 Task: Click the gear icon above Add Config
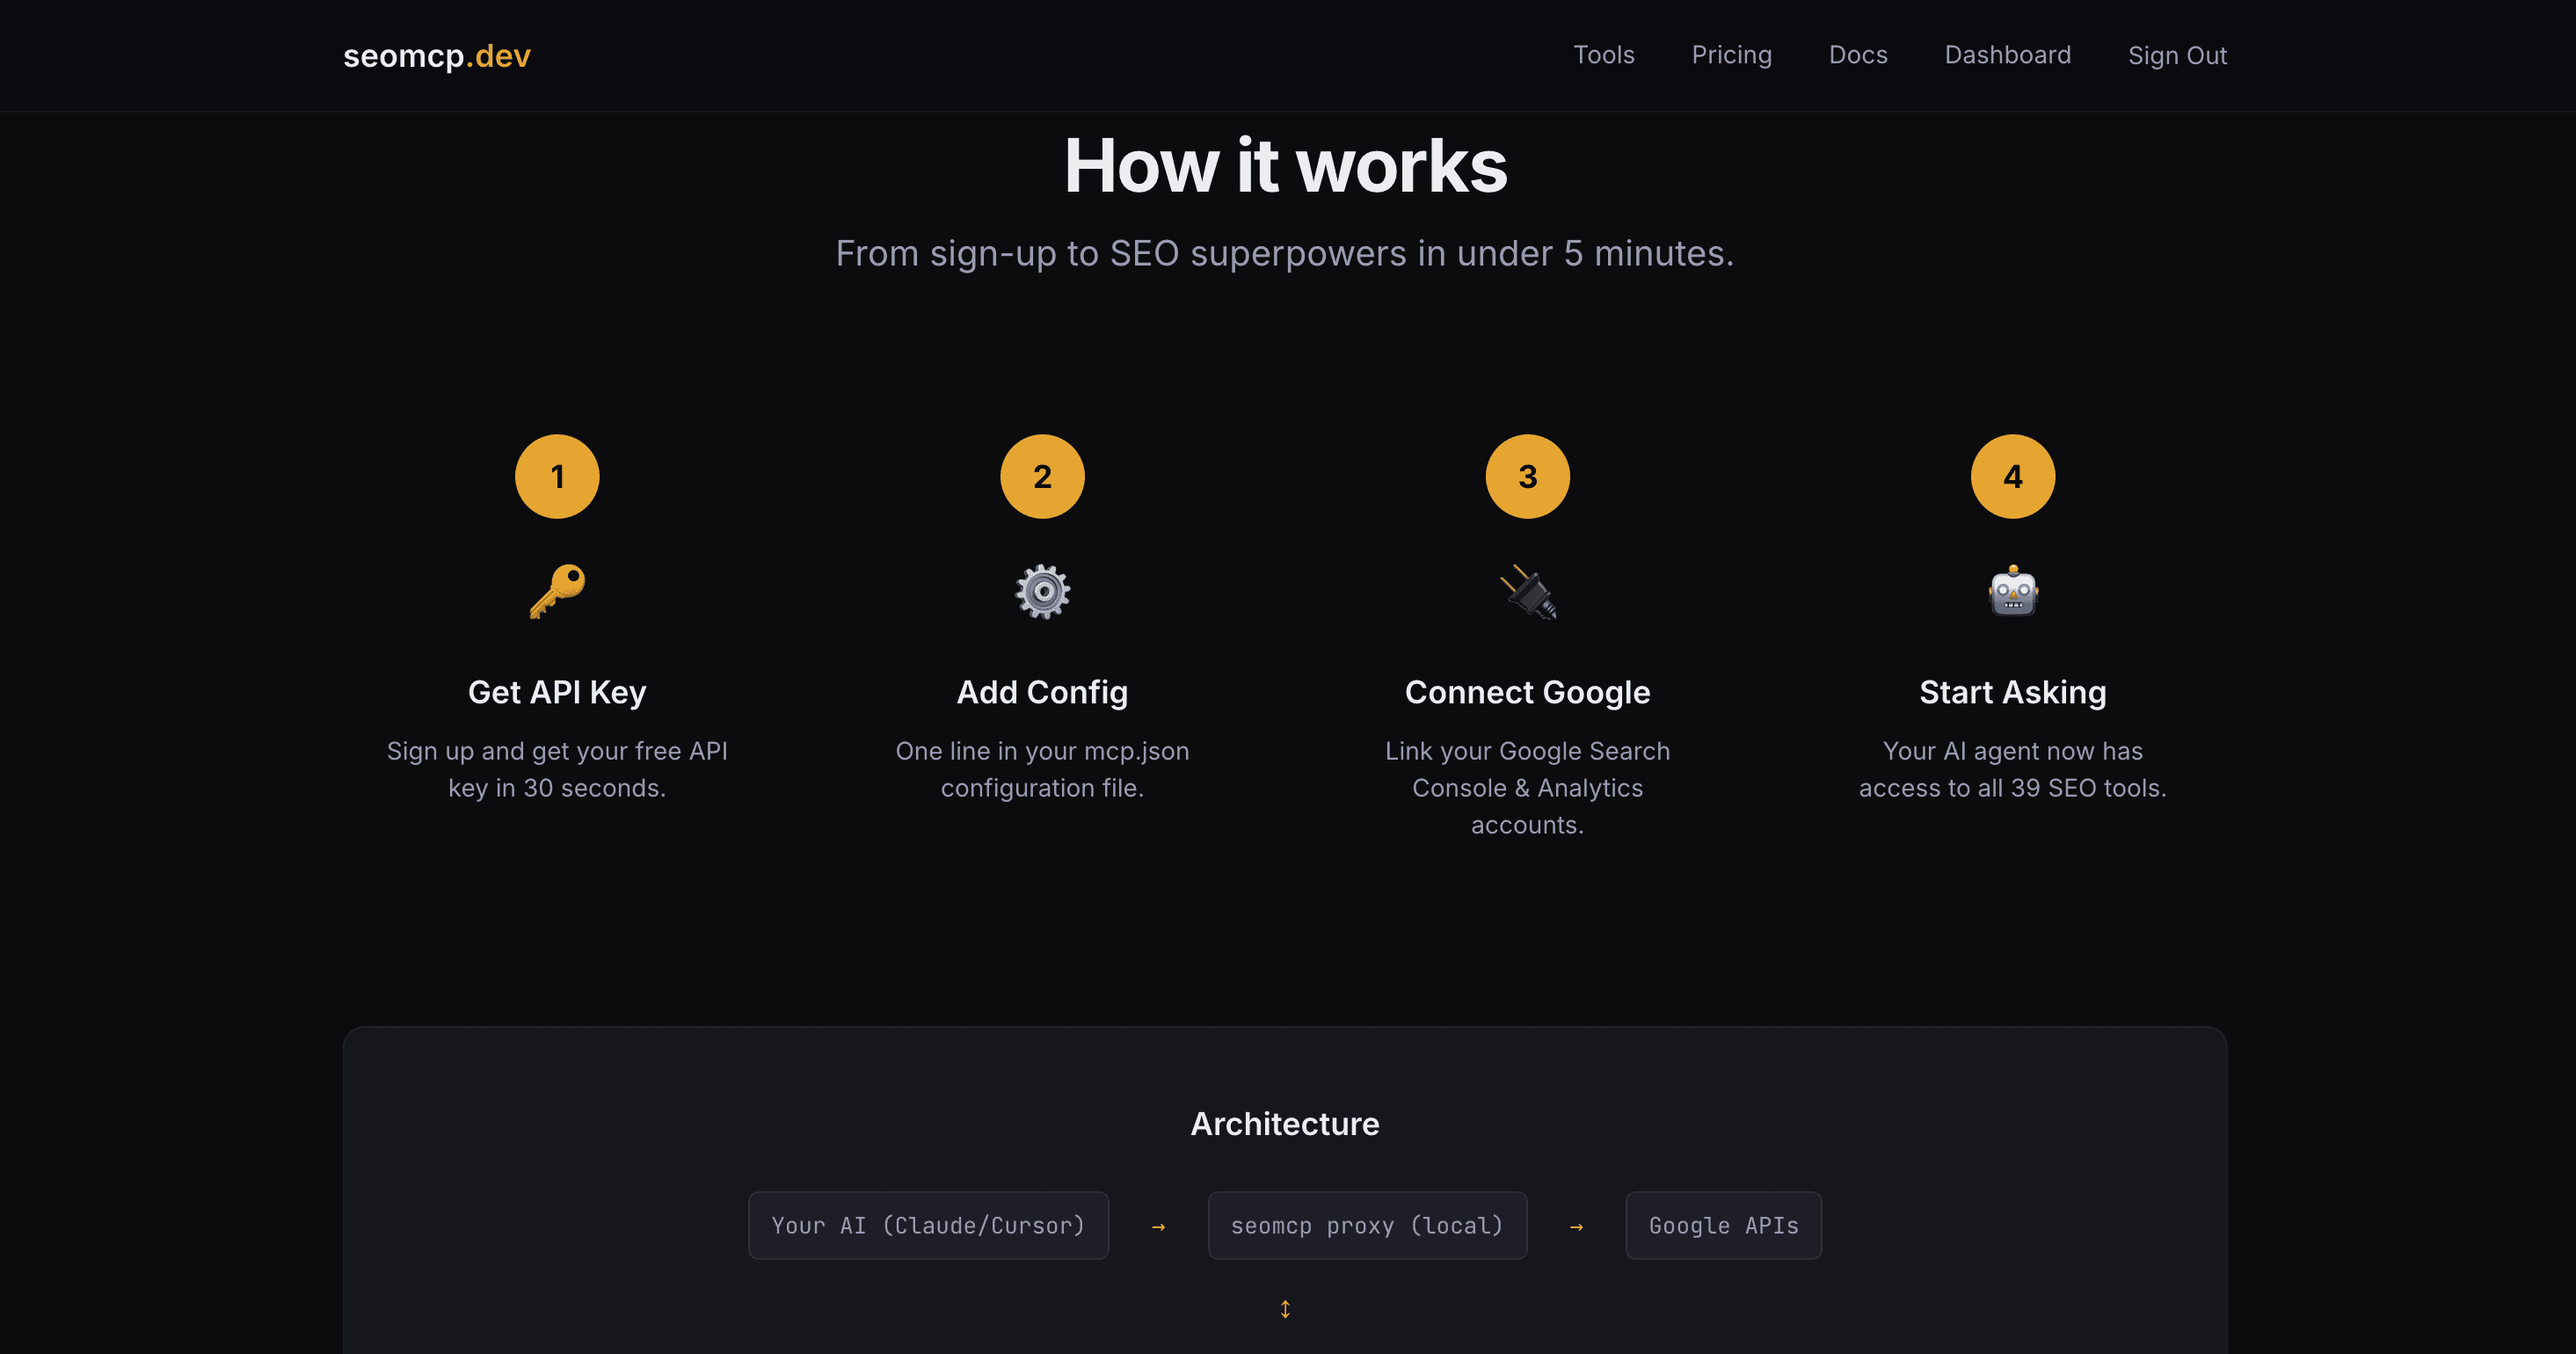[1042, 591]
